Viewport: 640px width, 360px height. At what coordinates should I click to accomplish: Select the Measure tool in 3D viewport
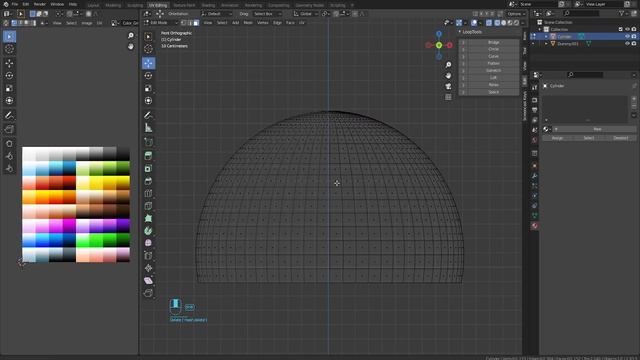coord(148,128)
